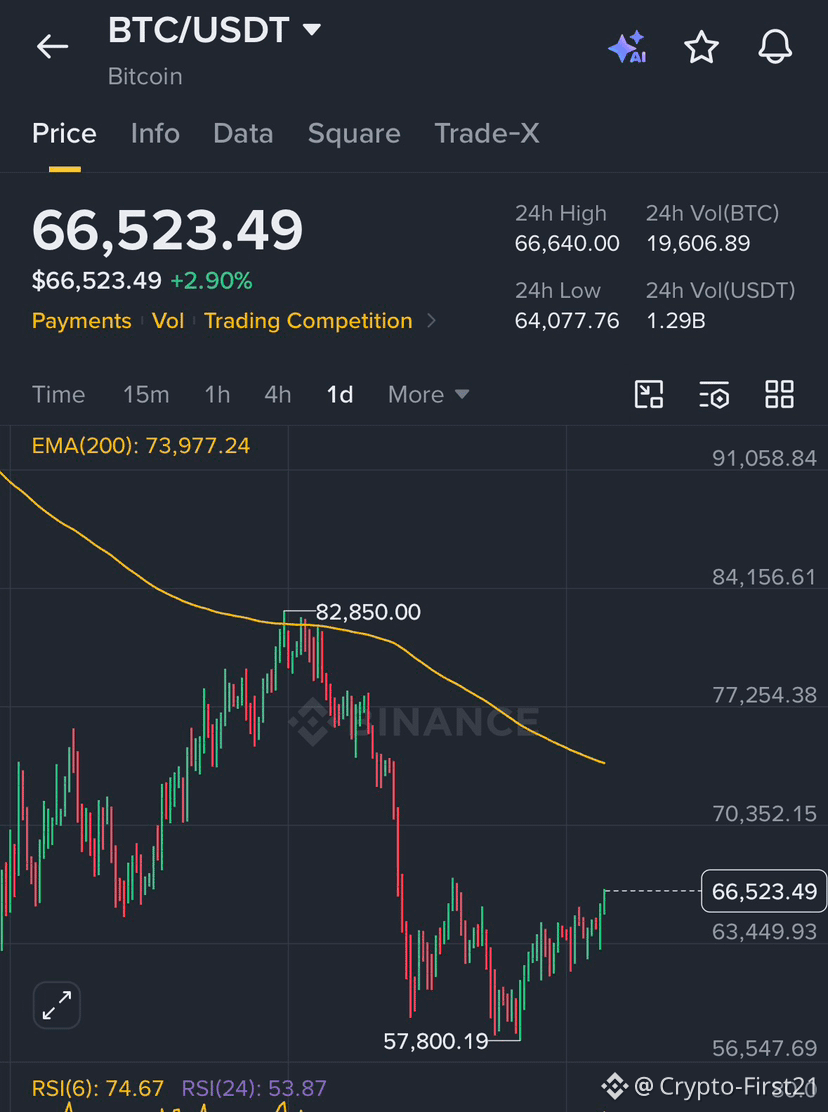
Task: Tap the 91,058.84 price axis label
Action: [764, 459]
